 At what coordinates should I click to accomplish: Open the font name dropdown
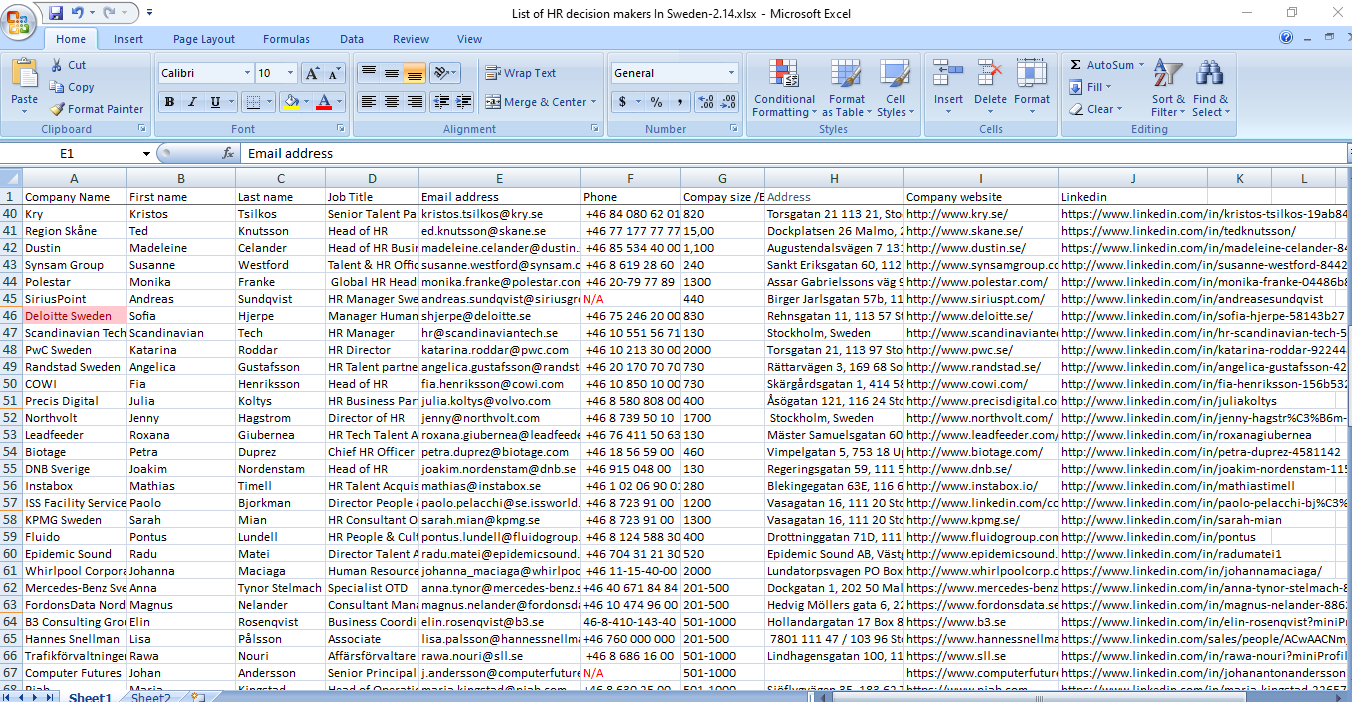tap(247, 73)
